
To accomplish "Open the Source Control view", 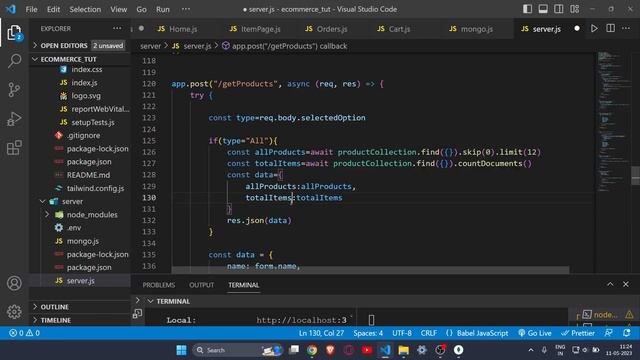I will 14,90.
